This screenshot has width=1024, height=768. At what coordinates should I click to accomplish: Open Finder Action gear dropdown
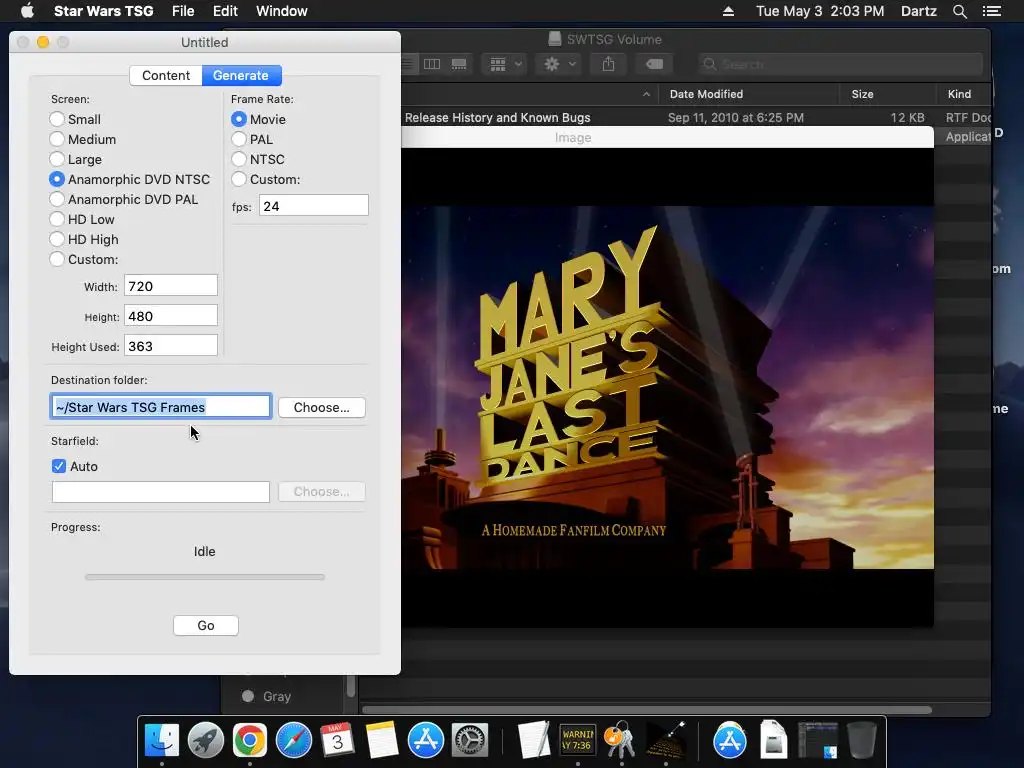pyautogui.click(x=558, y=64)
